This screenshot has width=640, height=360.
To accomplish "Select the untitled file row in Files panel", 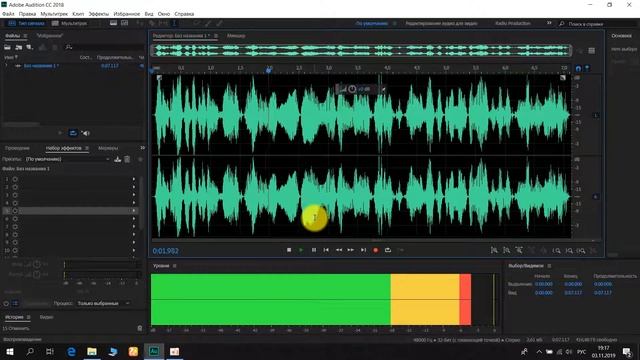I will (73, 66).
